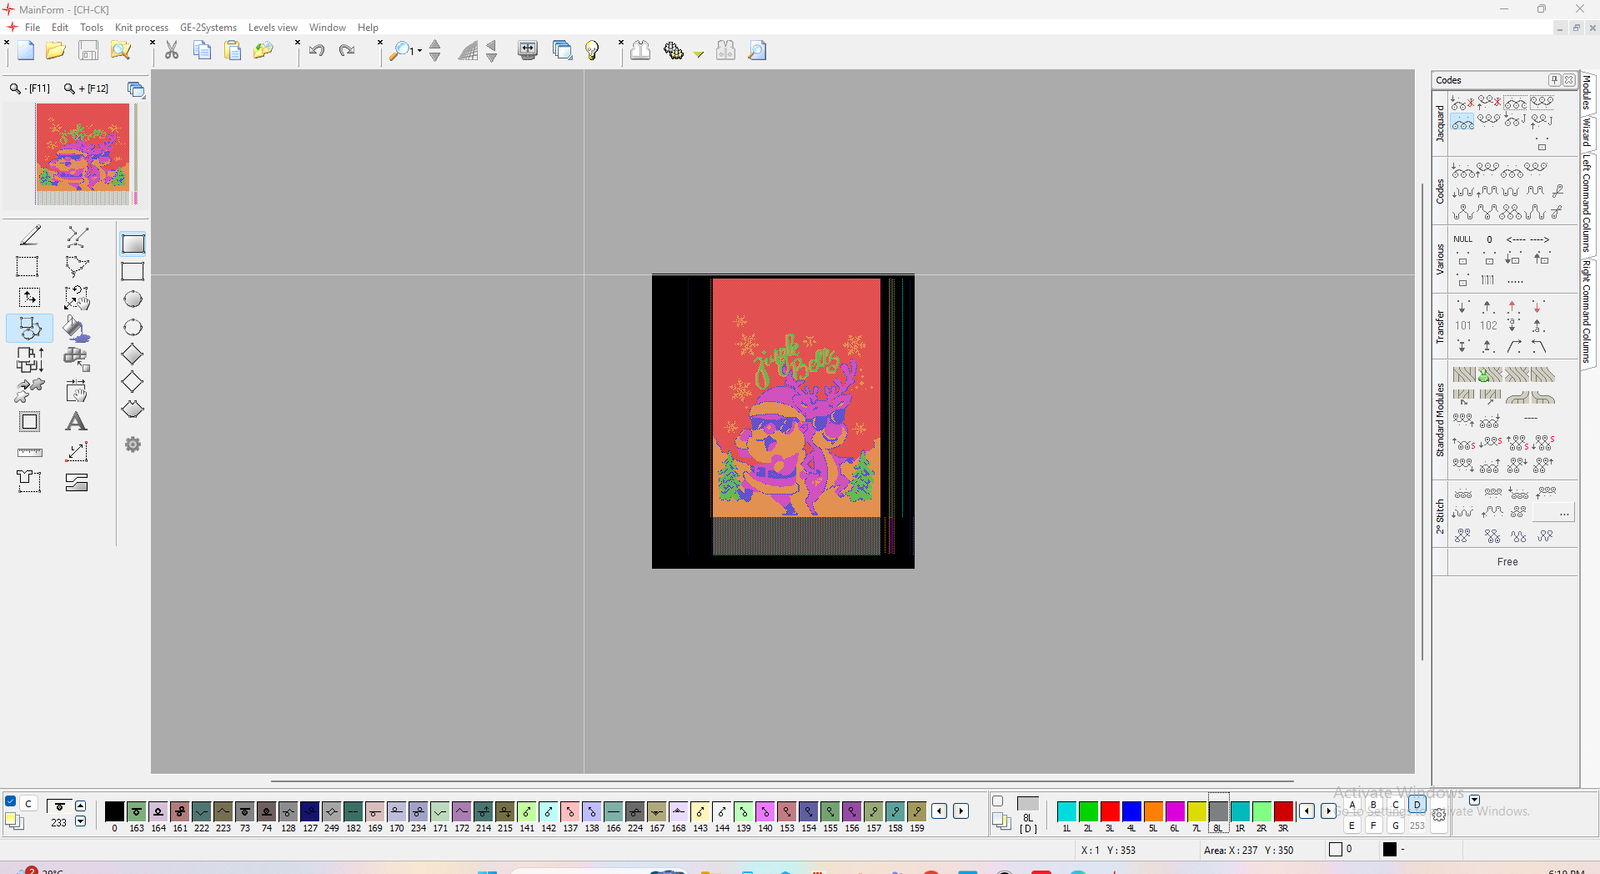Open the zoom level dropdown arrow

point(419,51)
